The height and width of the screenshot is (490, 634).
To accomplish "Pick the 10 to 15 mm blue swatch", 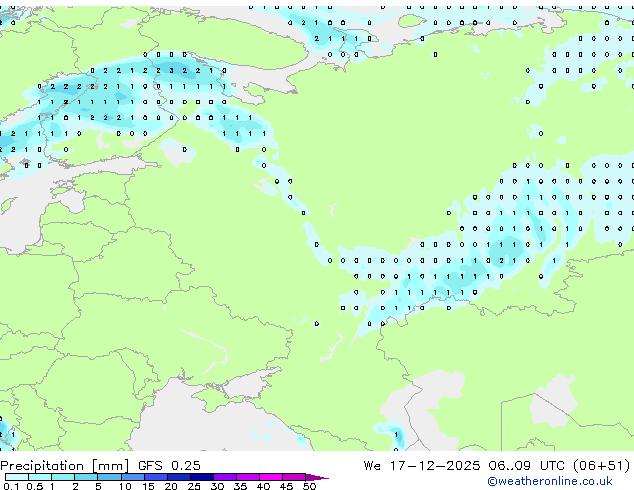I will [x=133, y=477].
